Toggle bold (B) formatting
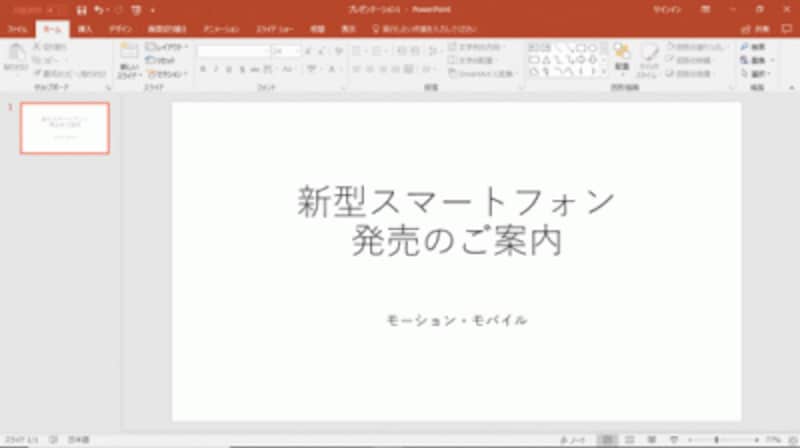 coord(203,69)
